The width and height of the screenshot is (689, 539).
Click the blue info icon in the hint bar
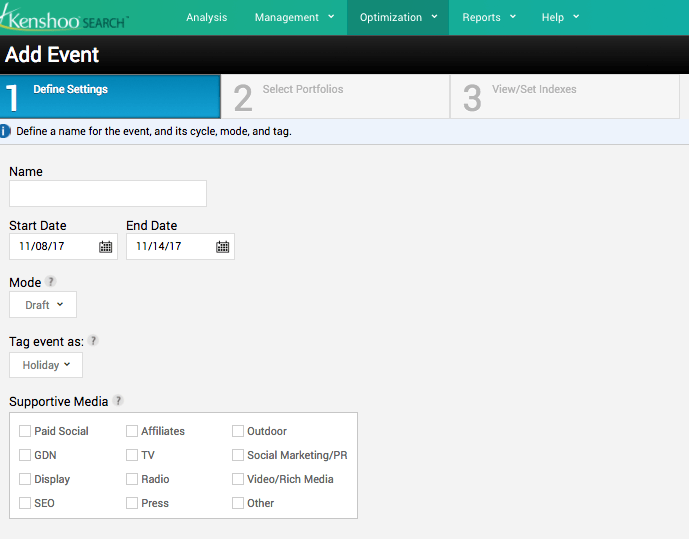5,131
